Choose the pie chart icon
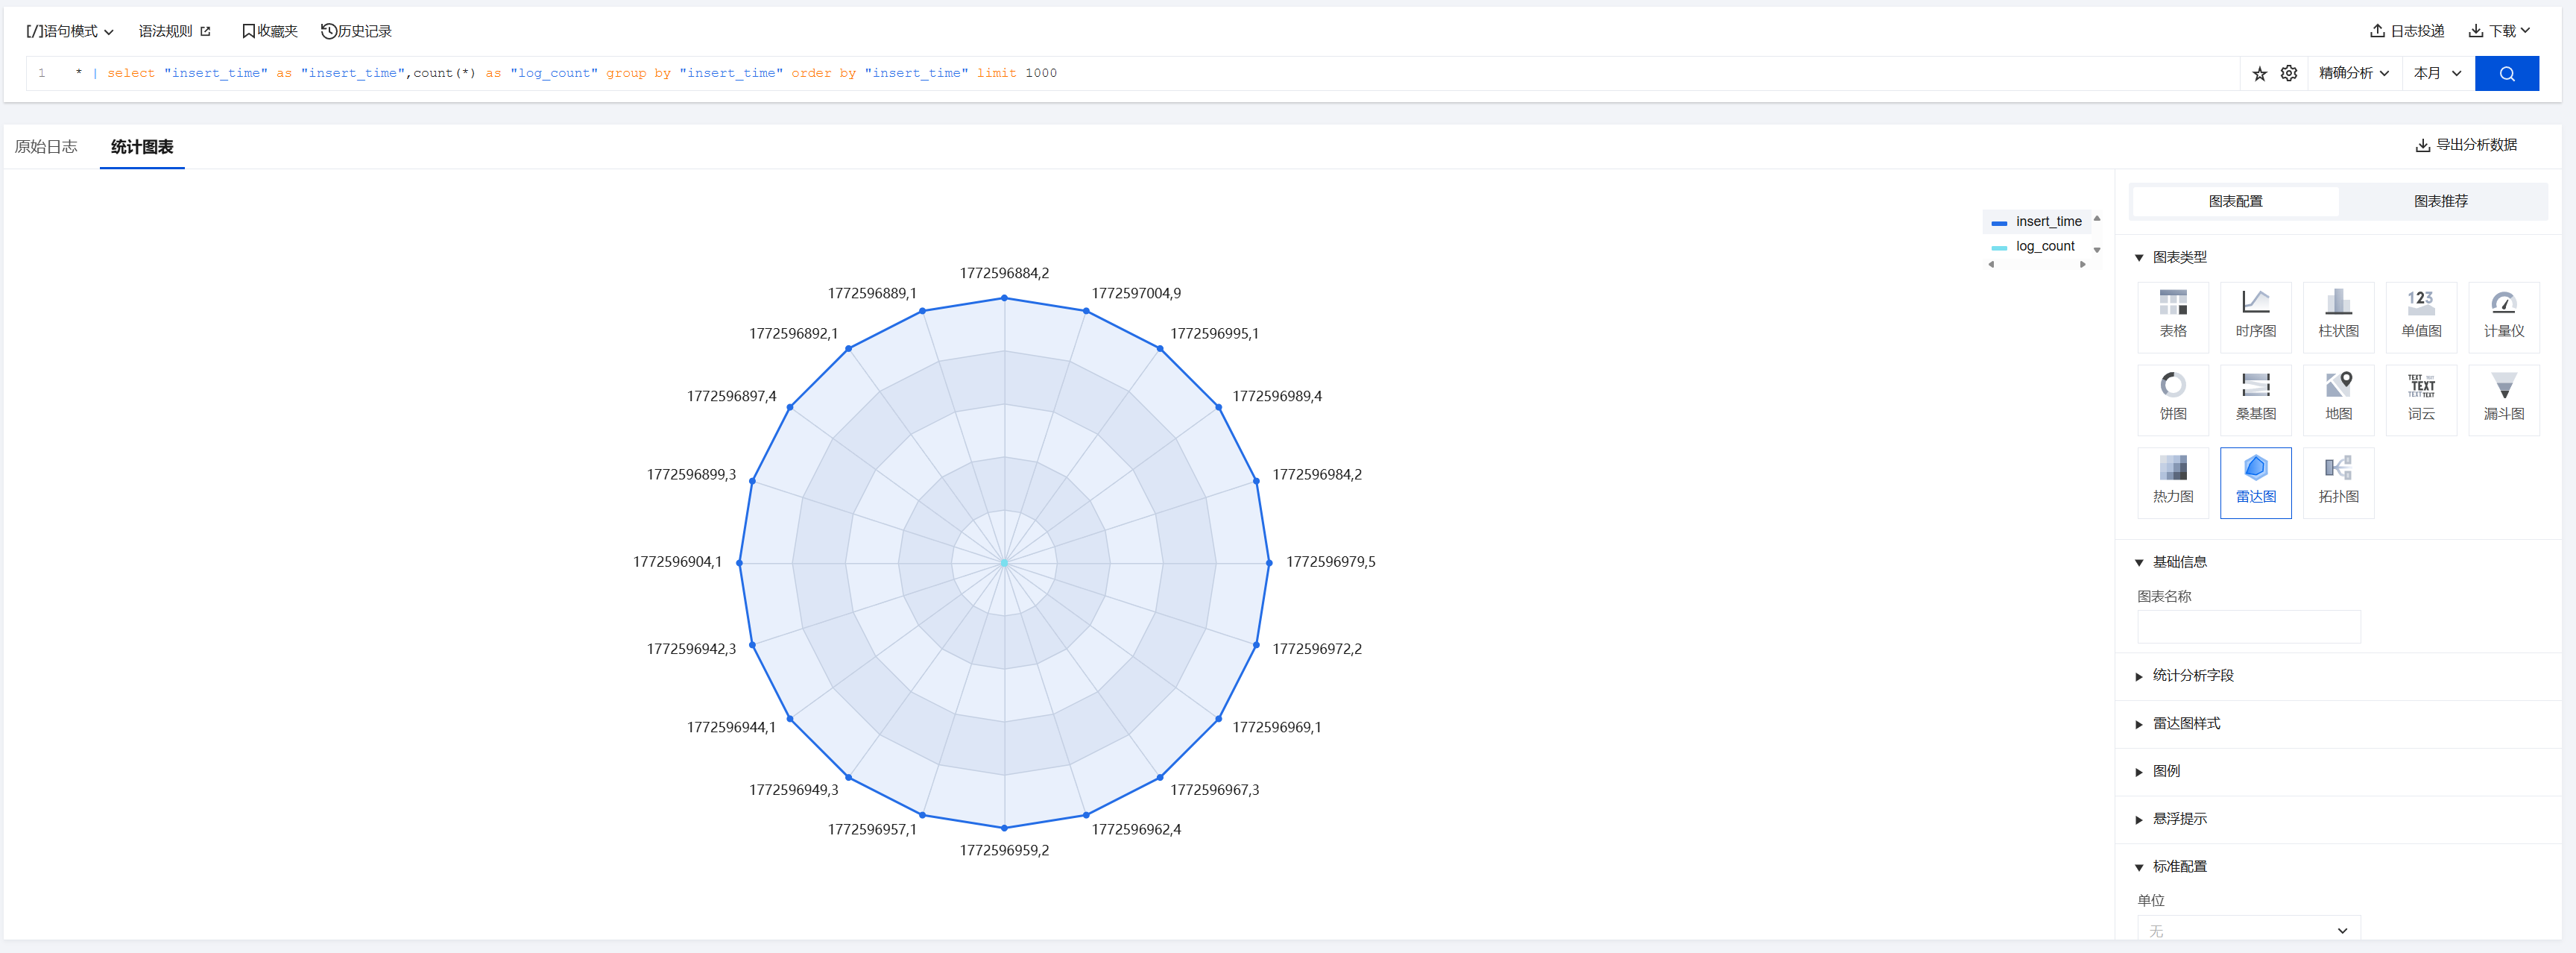This screenshot has width=2576, height=953. click(2172, 399)
